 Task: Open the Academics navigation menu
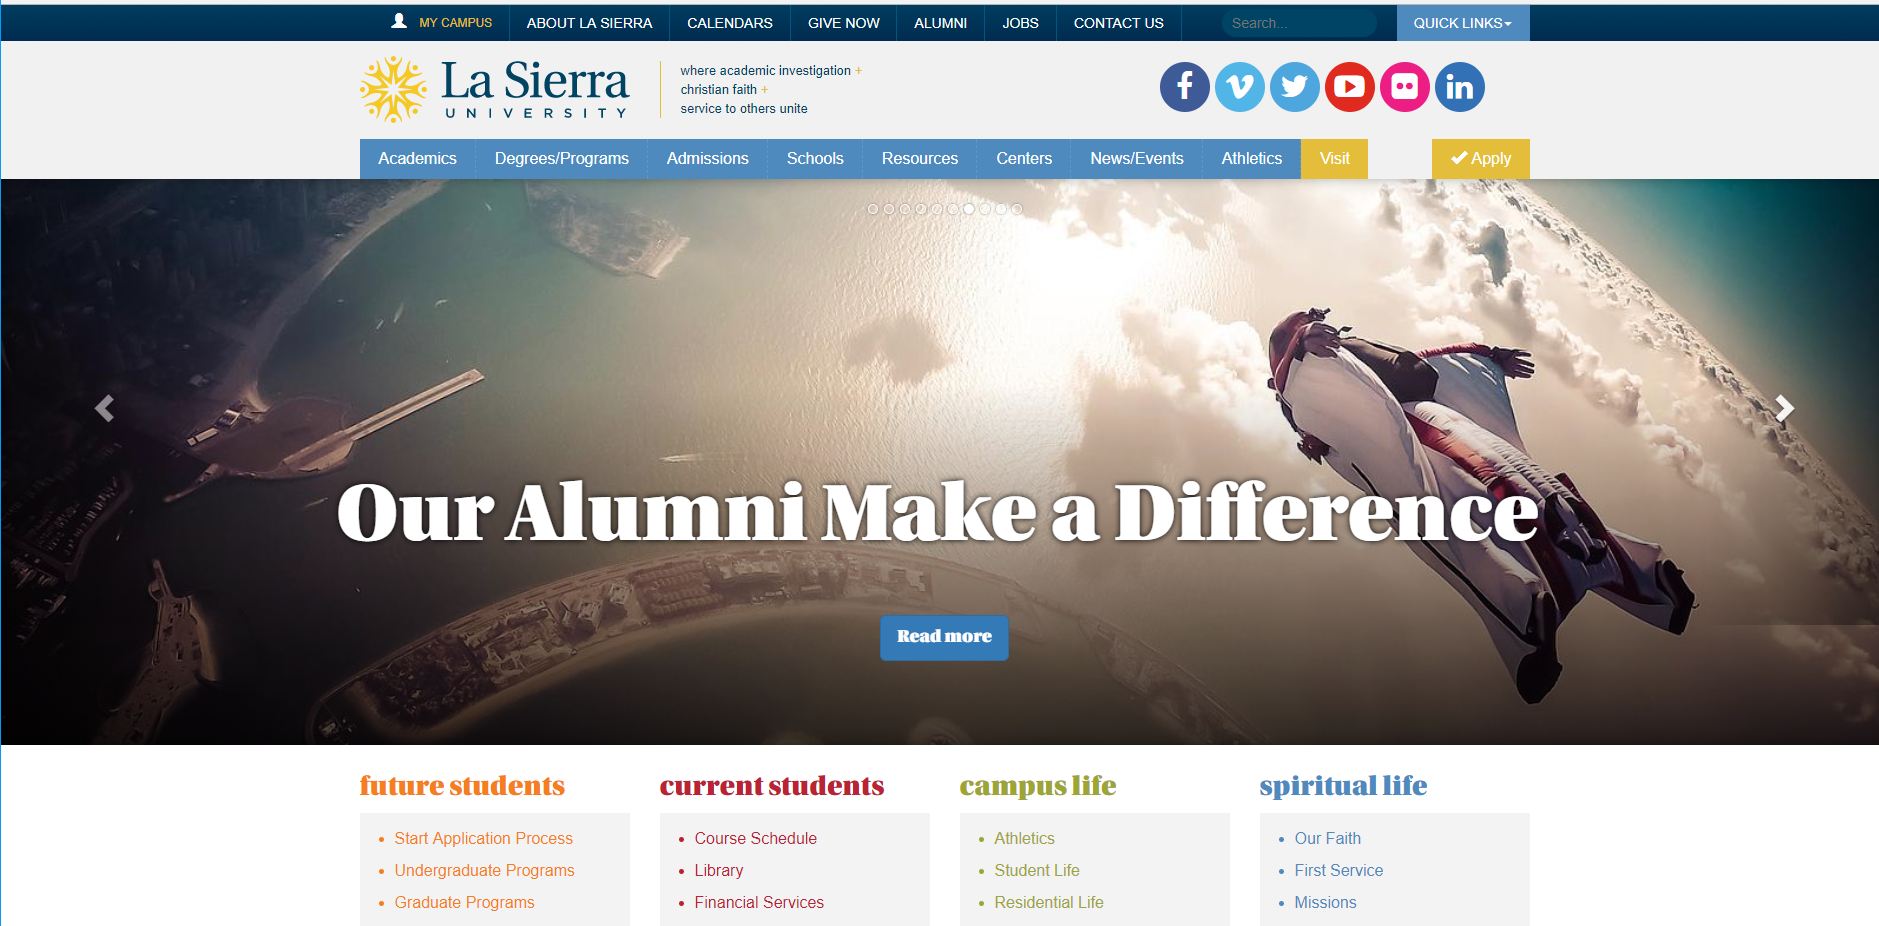(417, 159)
